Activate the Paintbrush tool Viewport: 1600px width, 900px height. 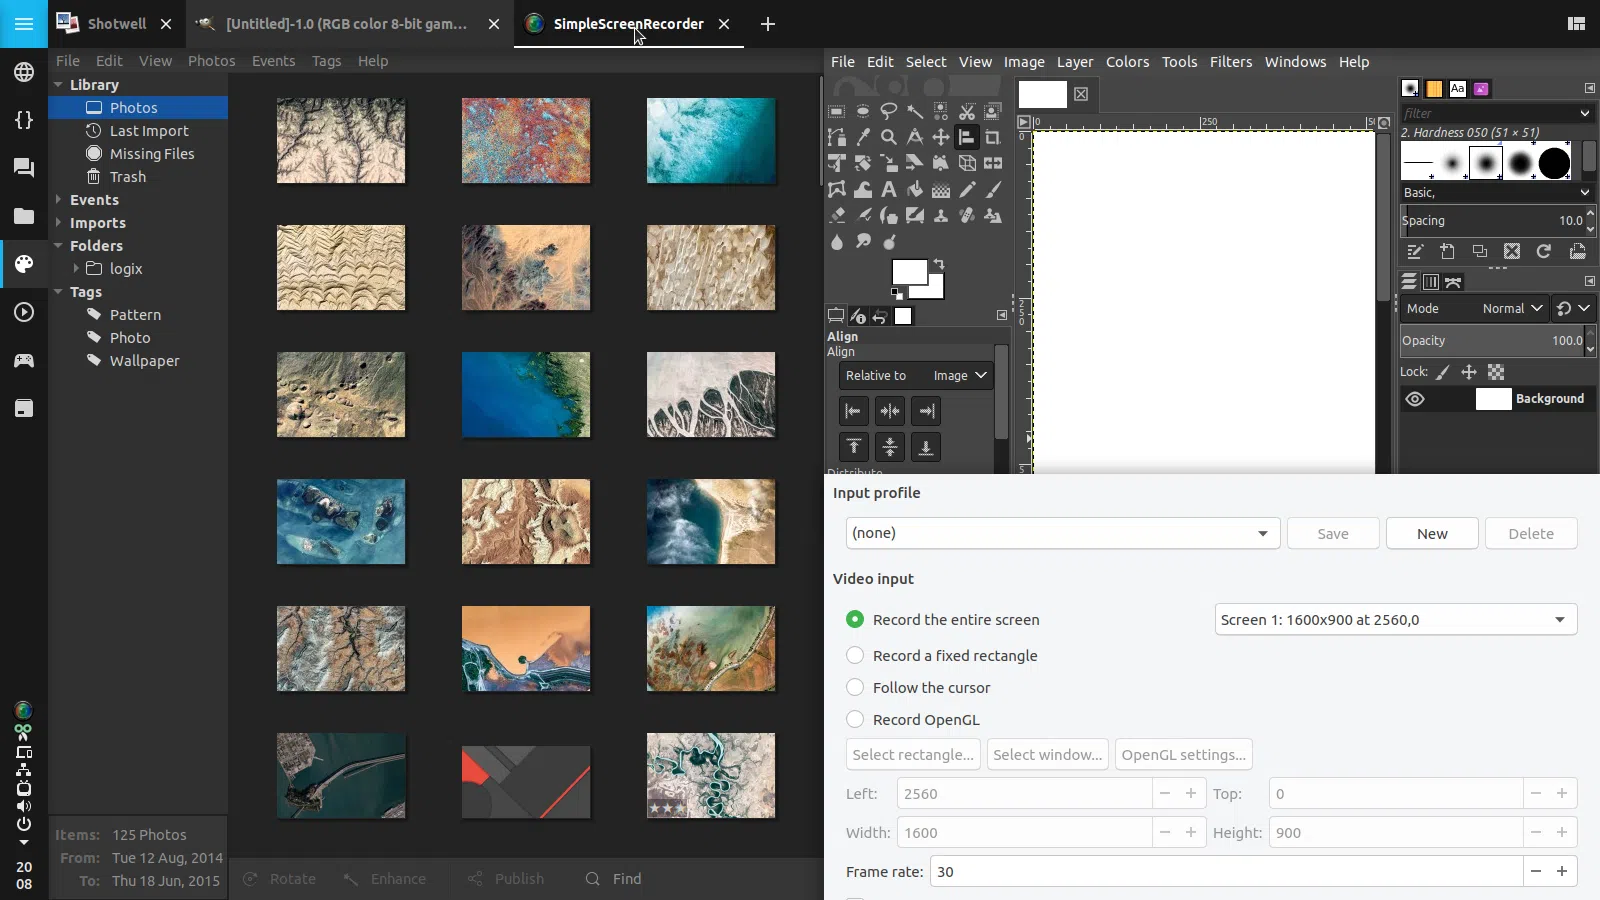[993, 190]
